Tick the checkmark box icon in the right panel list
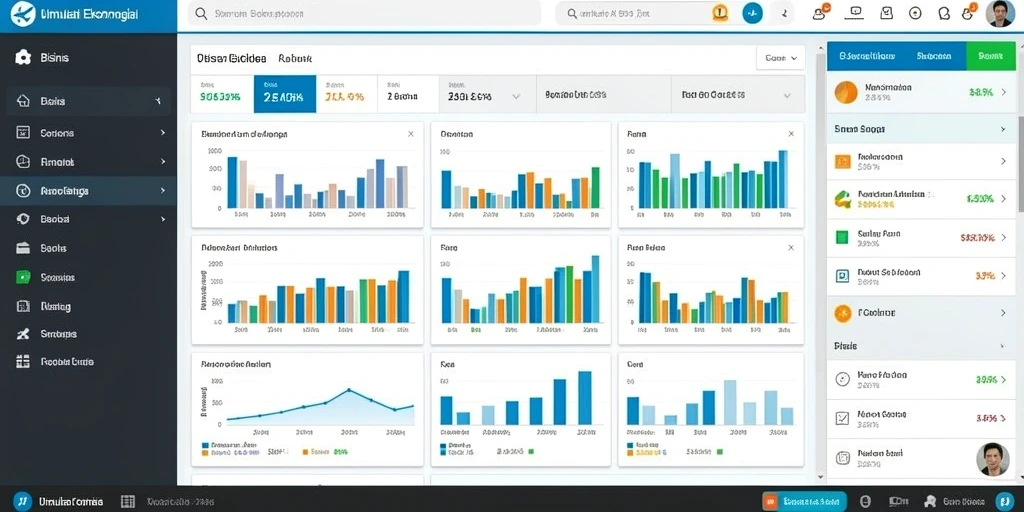 pos(842,416)
